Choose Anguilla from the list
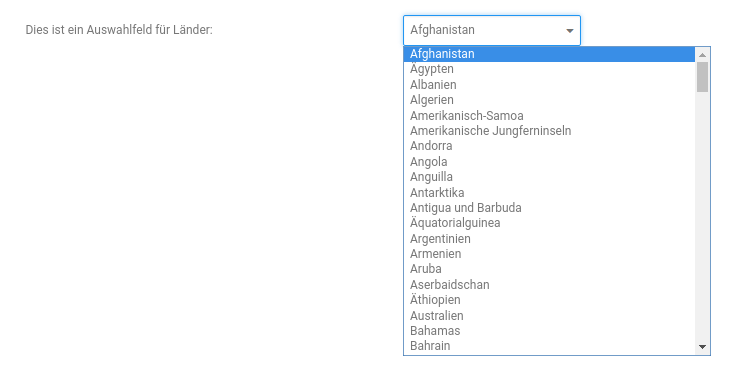Image resolution: width=730 pixels, height=376 pixels. coord(549,177)
